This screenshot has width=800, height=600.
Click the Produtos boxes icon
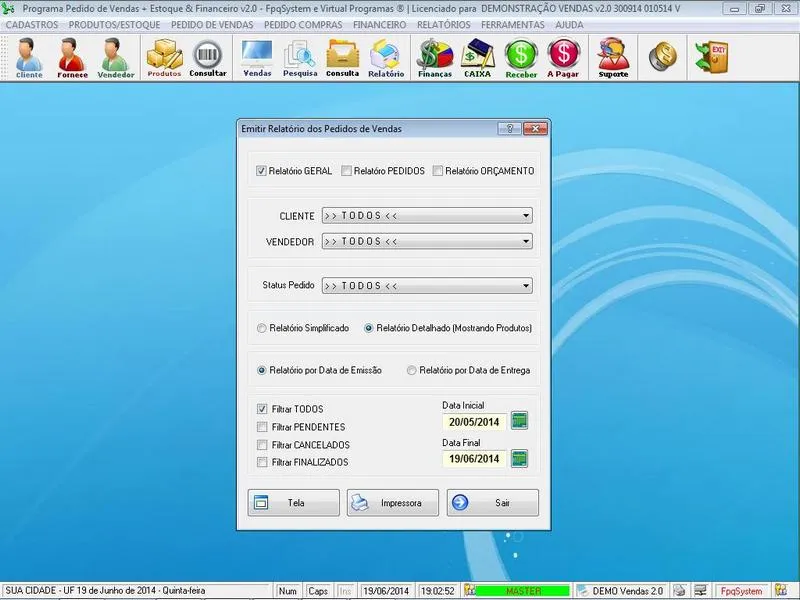click(x=164, y=58)
